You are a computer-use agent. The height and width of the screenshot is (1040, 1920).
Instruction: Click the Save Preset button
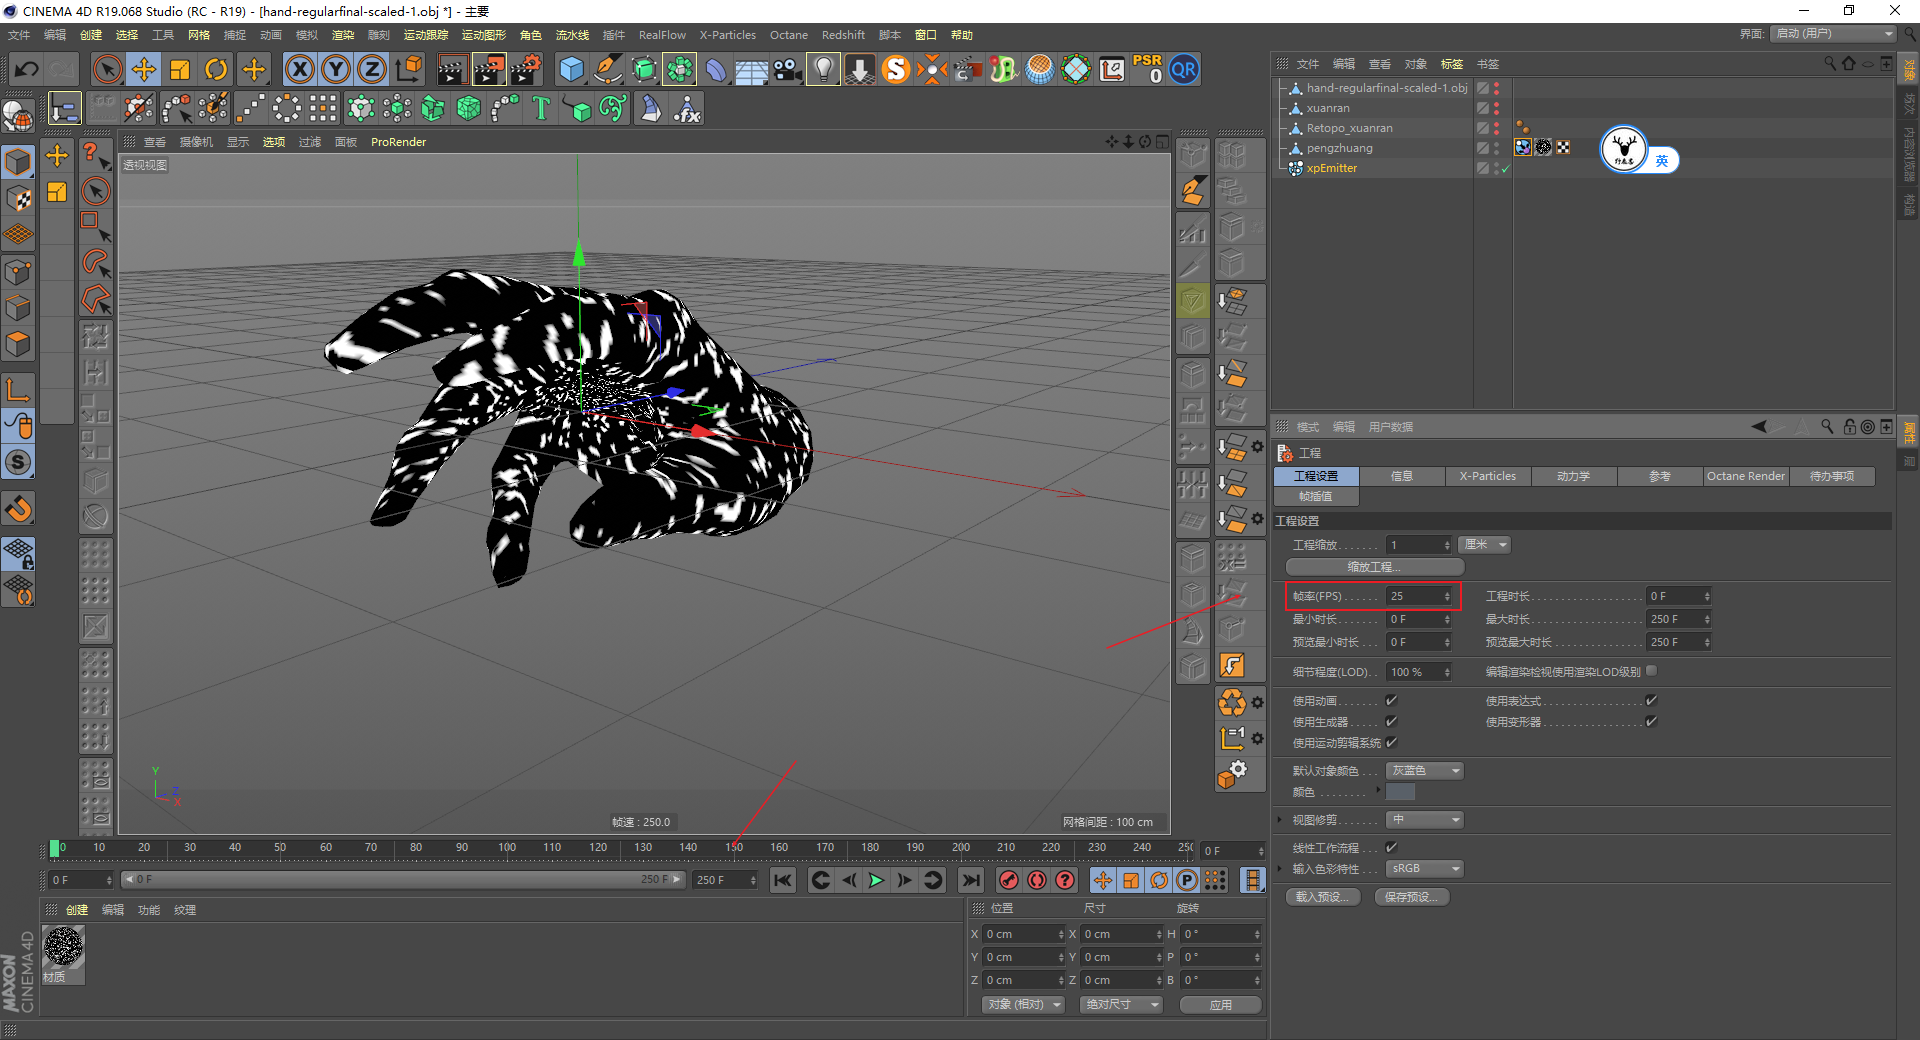coord(1411,897)
